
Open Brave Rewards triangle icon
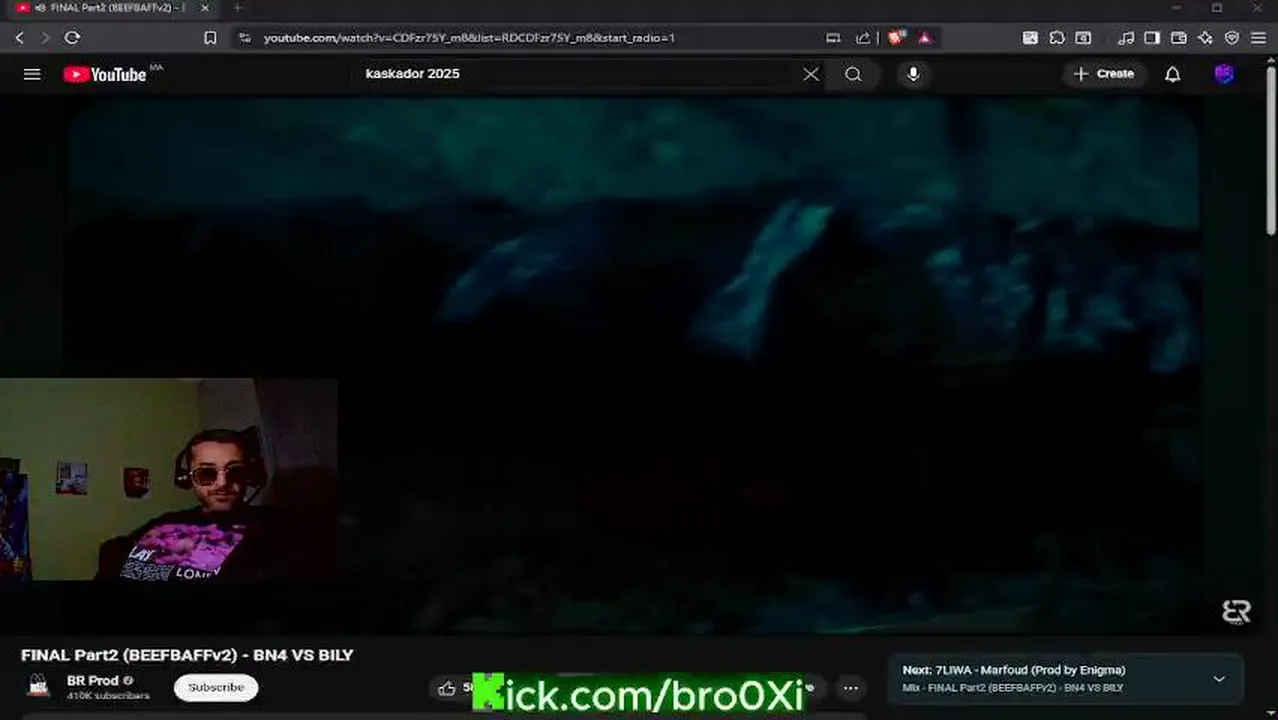925,38
